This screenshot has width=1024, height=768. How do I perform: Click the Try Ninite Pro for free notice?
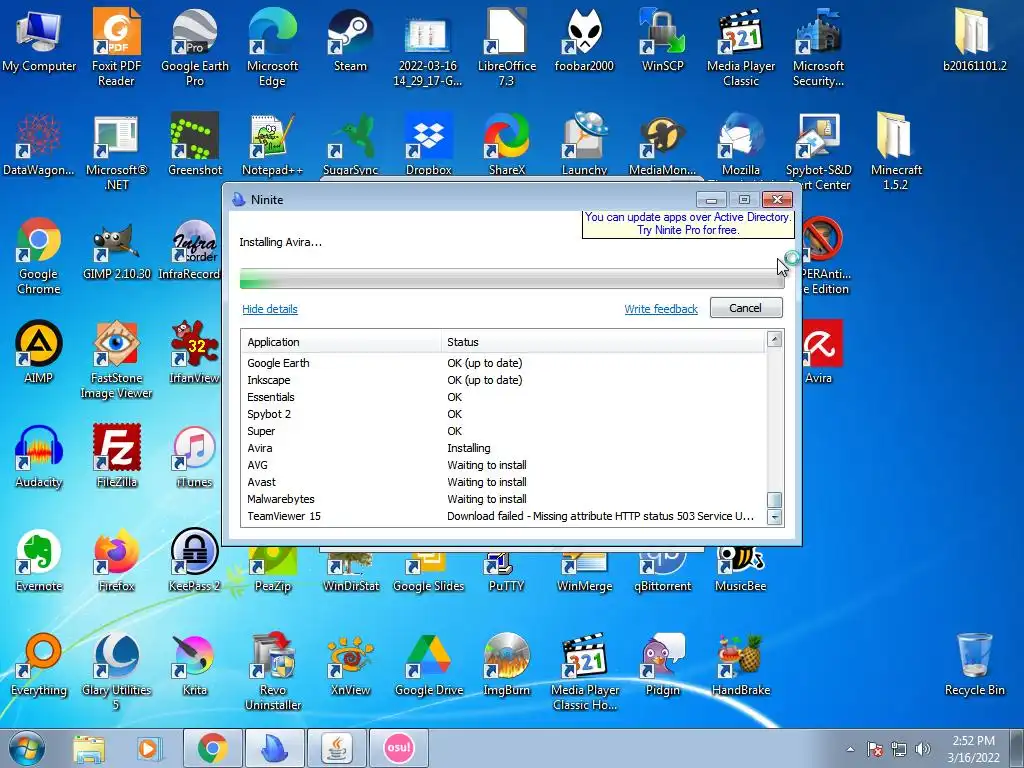click(x=688, y=224)
